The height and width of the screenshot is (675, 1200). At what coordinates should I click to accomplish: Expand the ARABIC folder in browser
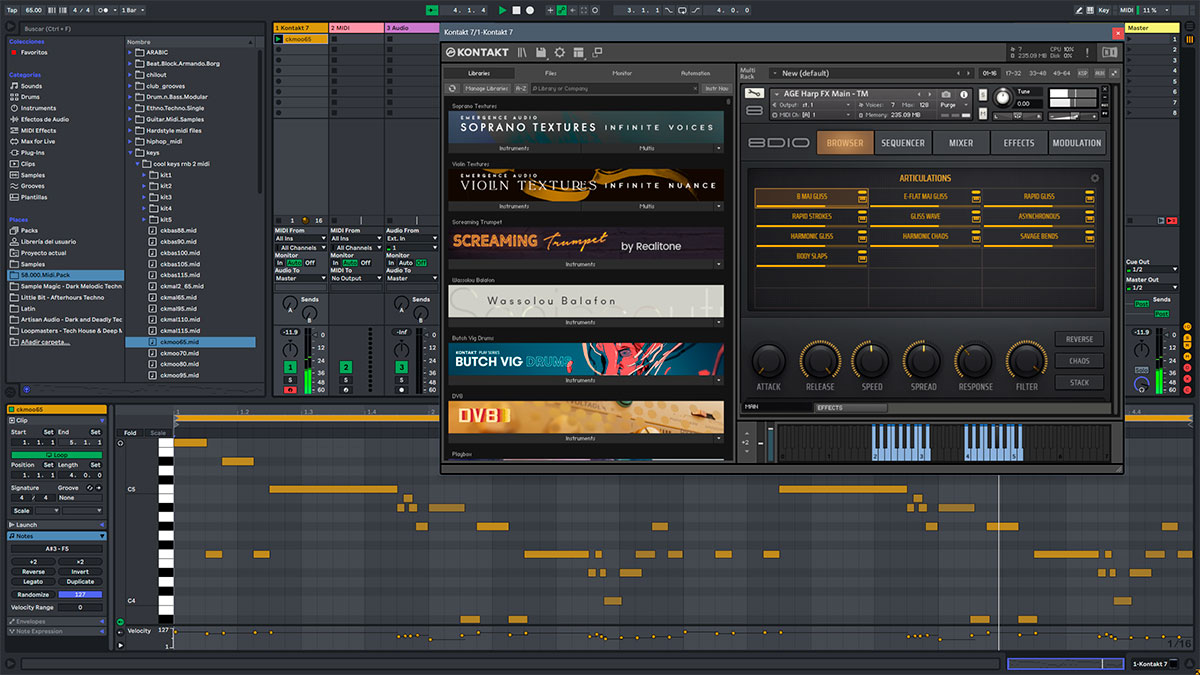(131, 52)
